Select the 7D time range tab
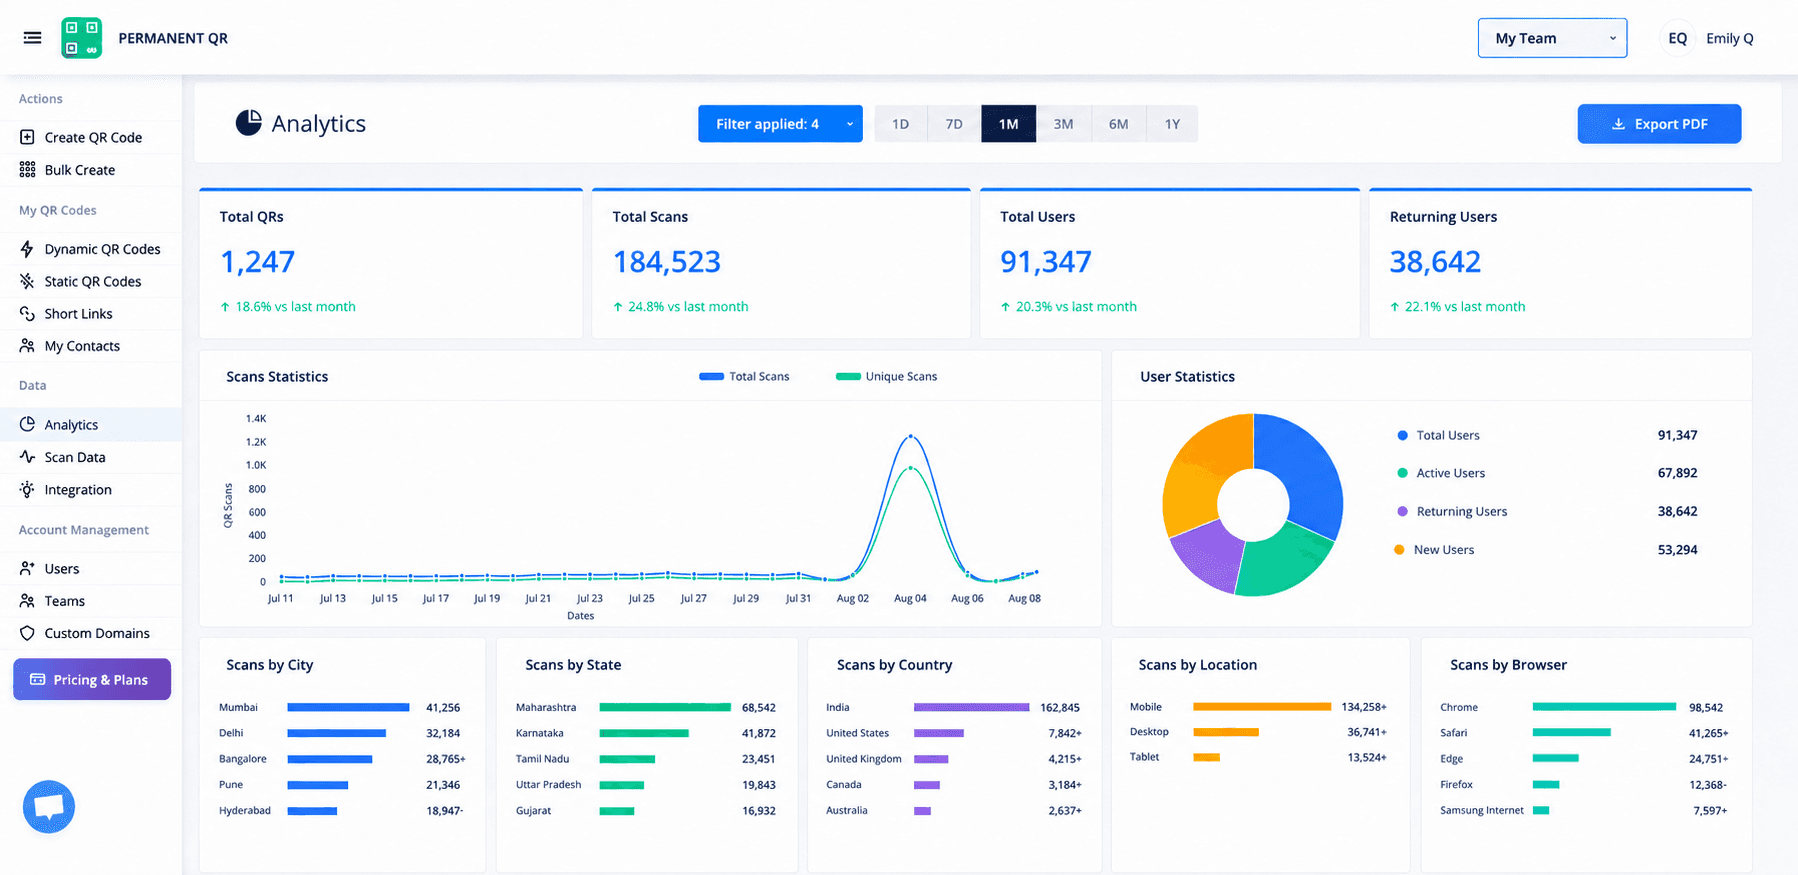 point(954,124)
